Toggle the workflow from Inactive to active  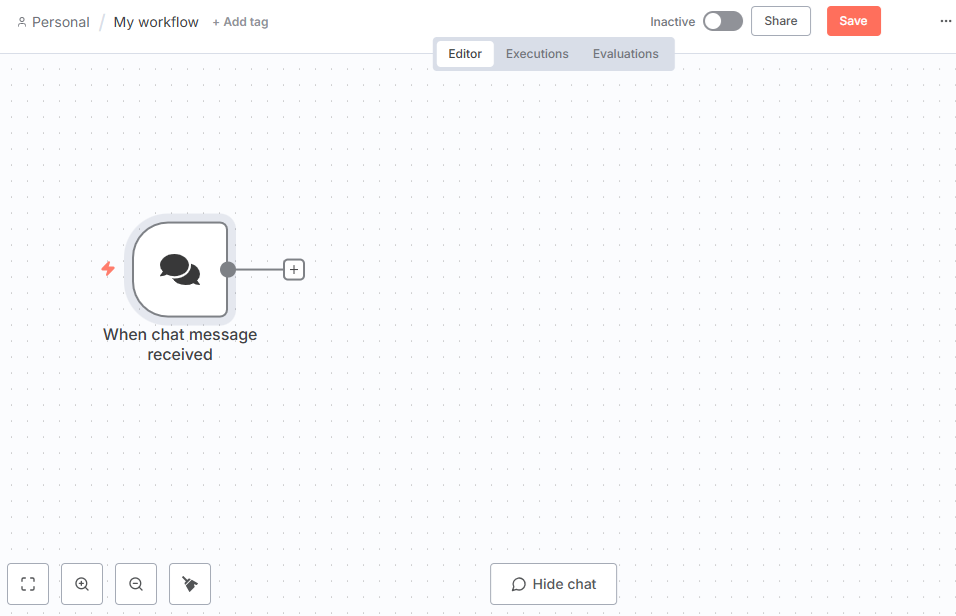[722, 21]
